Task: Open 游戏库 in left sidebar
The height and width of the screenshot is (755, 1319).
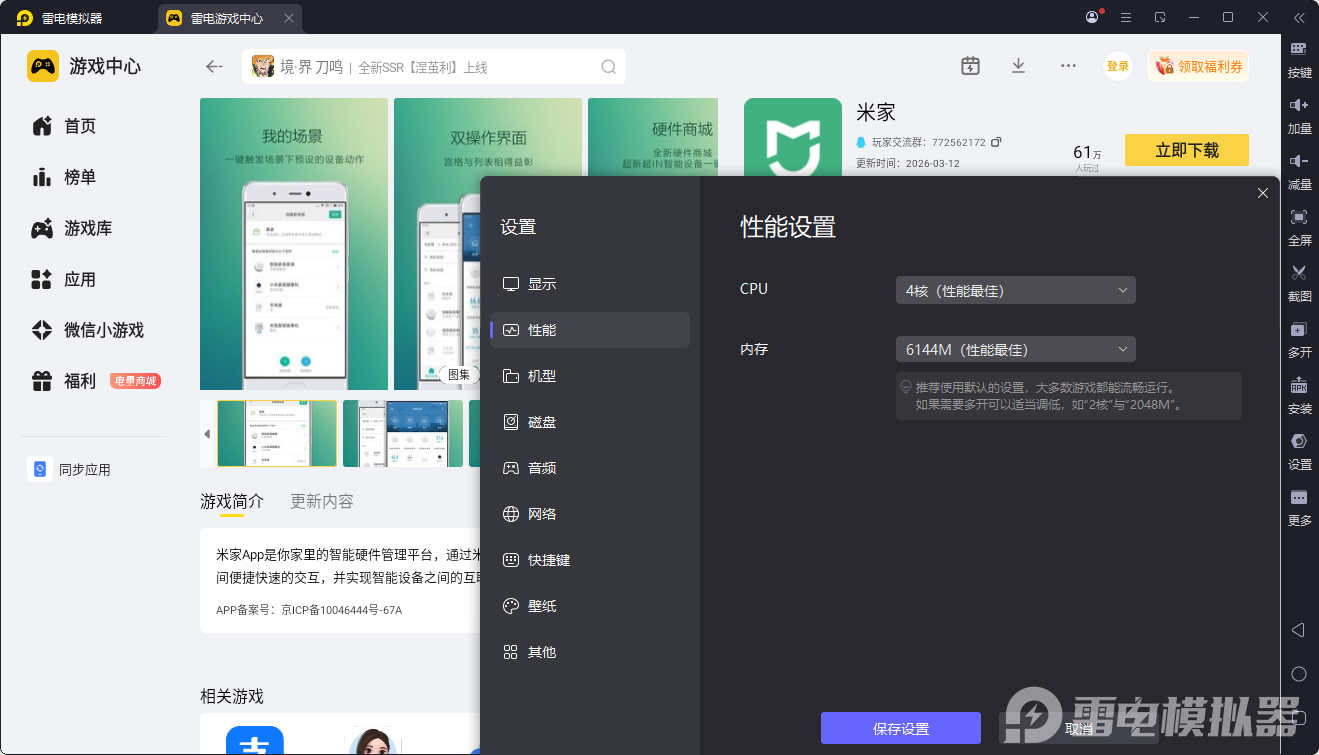Action: tap(88, 228)
